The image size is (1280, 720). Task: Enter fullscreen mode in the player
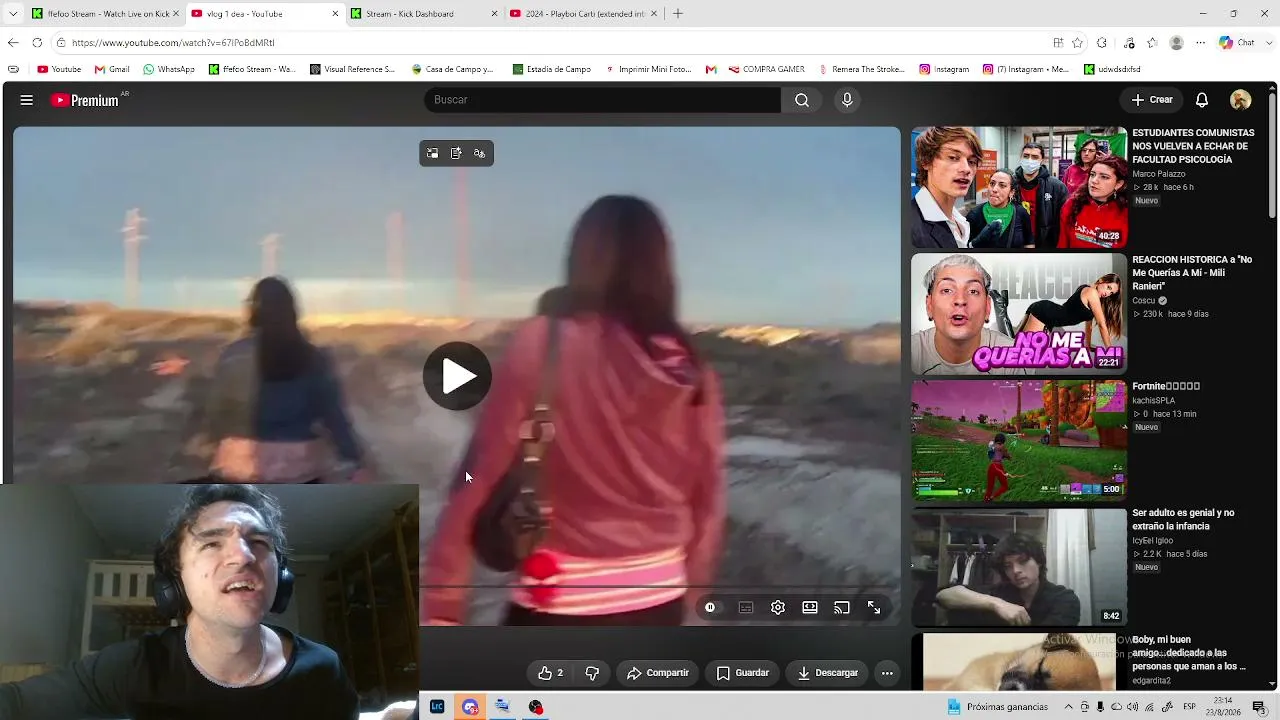point(874,607)
